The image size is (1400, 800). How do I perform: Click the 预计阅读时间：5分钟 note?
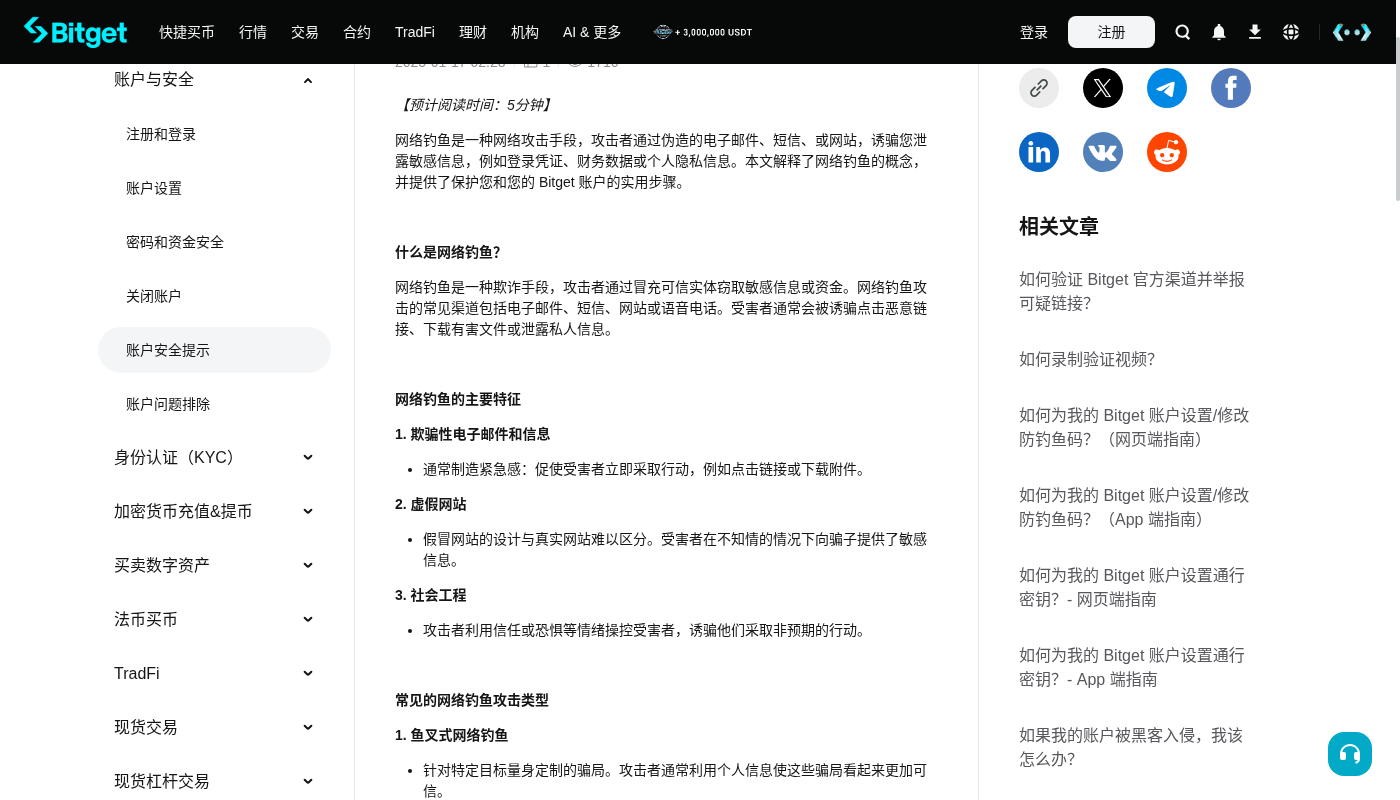coord(475,105)
